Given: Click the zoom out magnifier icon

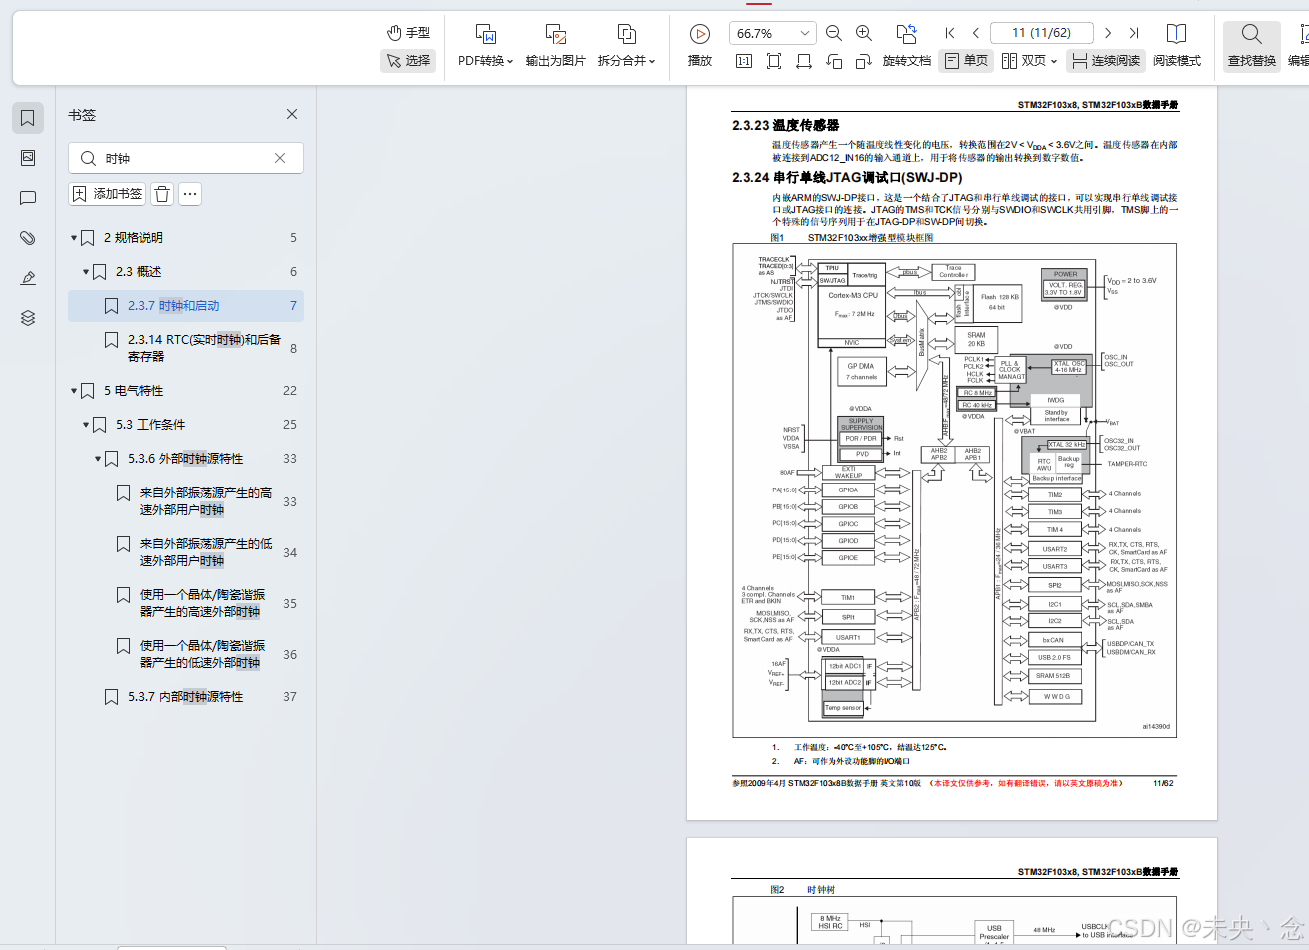Looking at the screenshot, I should (834, 33).
